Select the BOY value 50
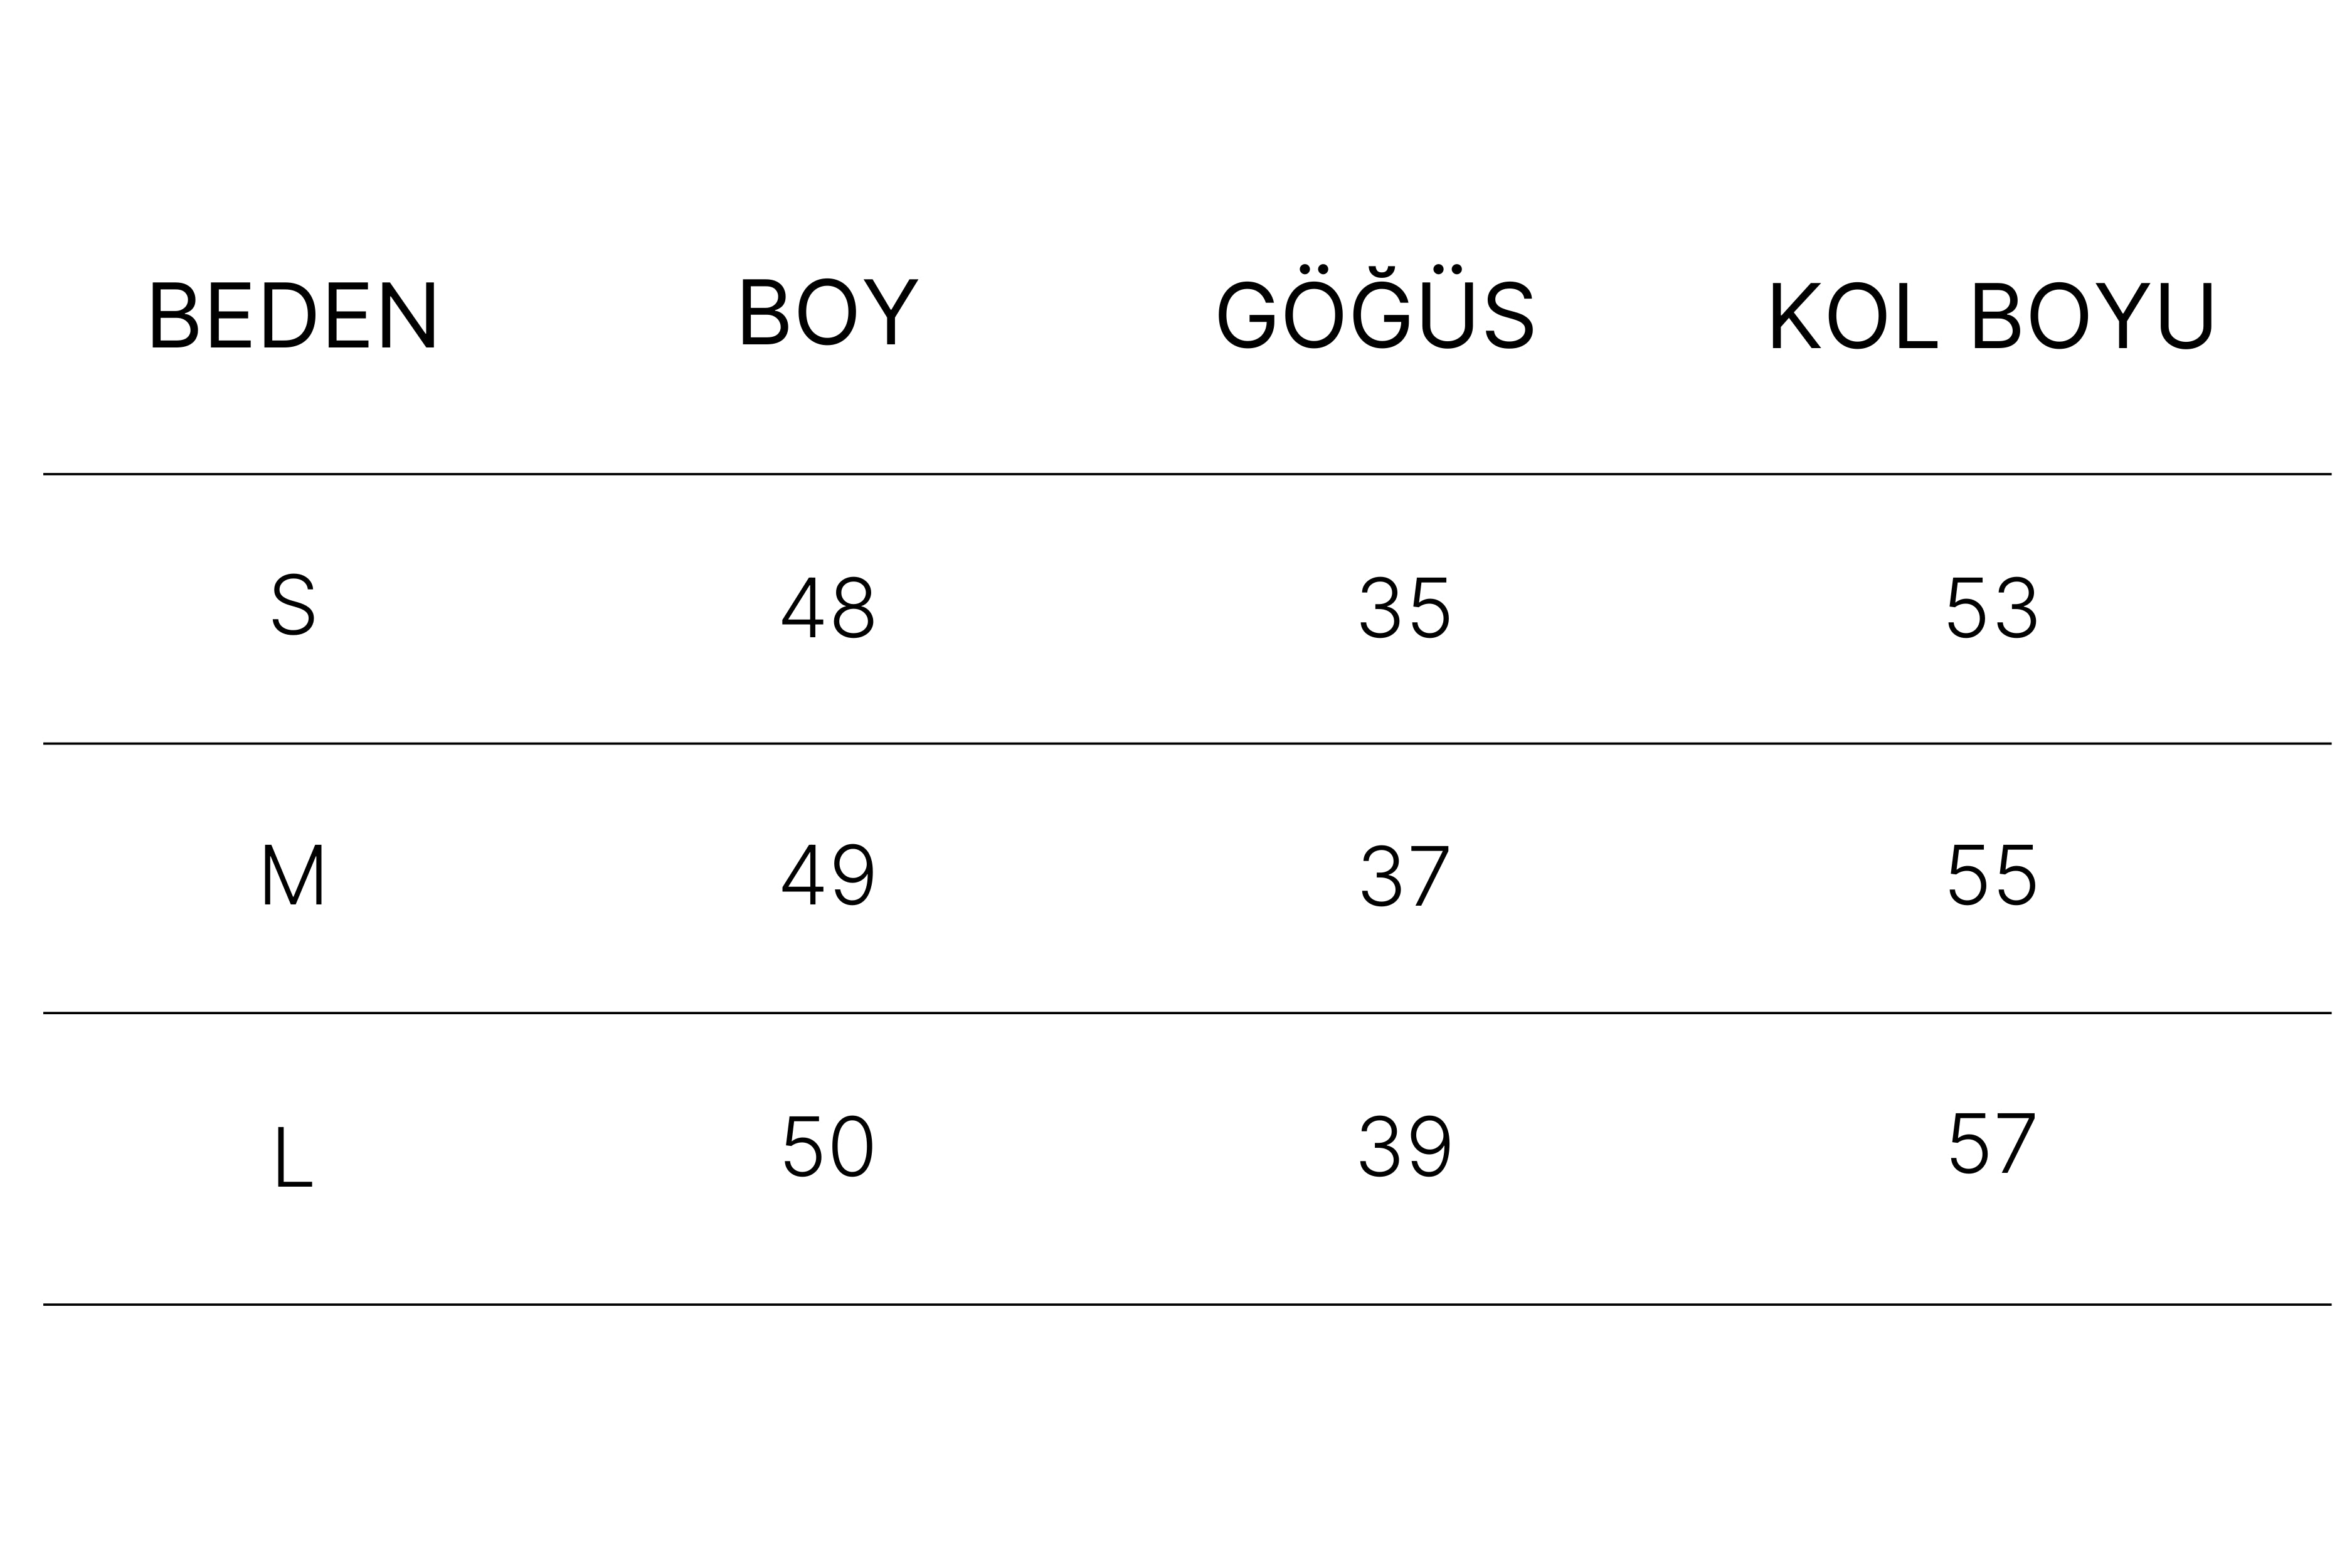This screenshot has width=2352, height=1568. (828, 1146)
